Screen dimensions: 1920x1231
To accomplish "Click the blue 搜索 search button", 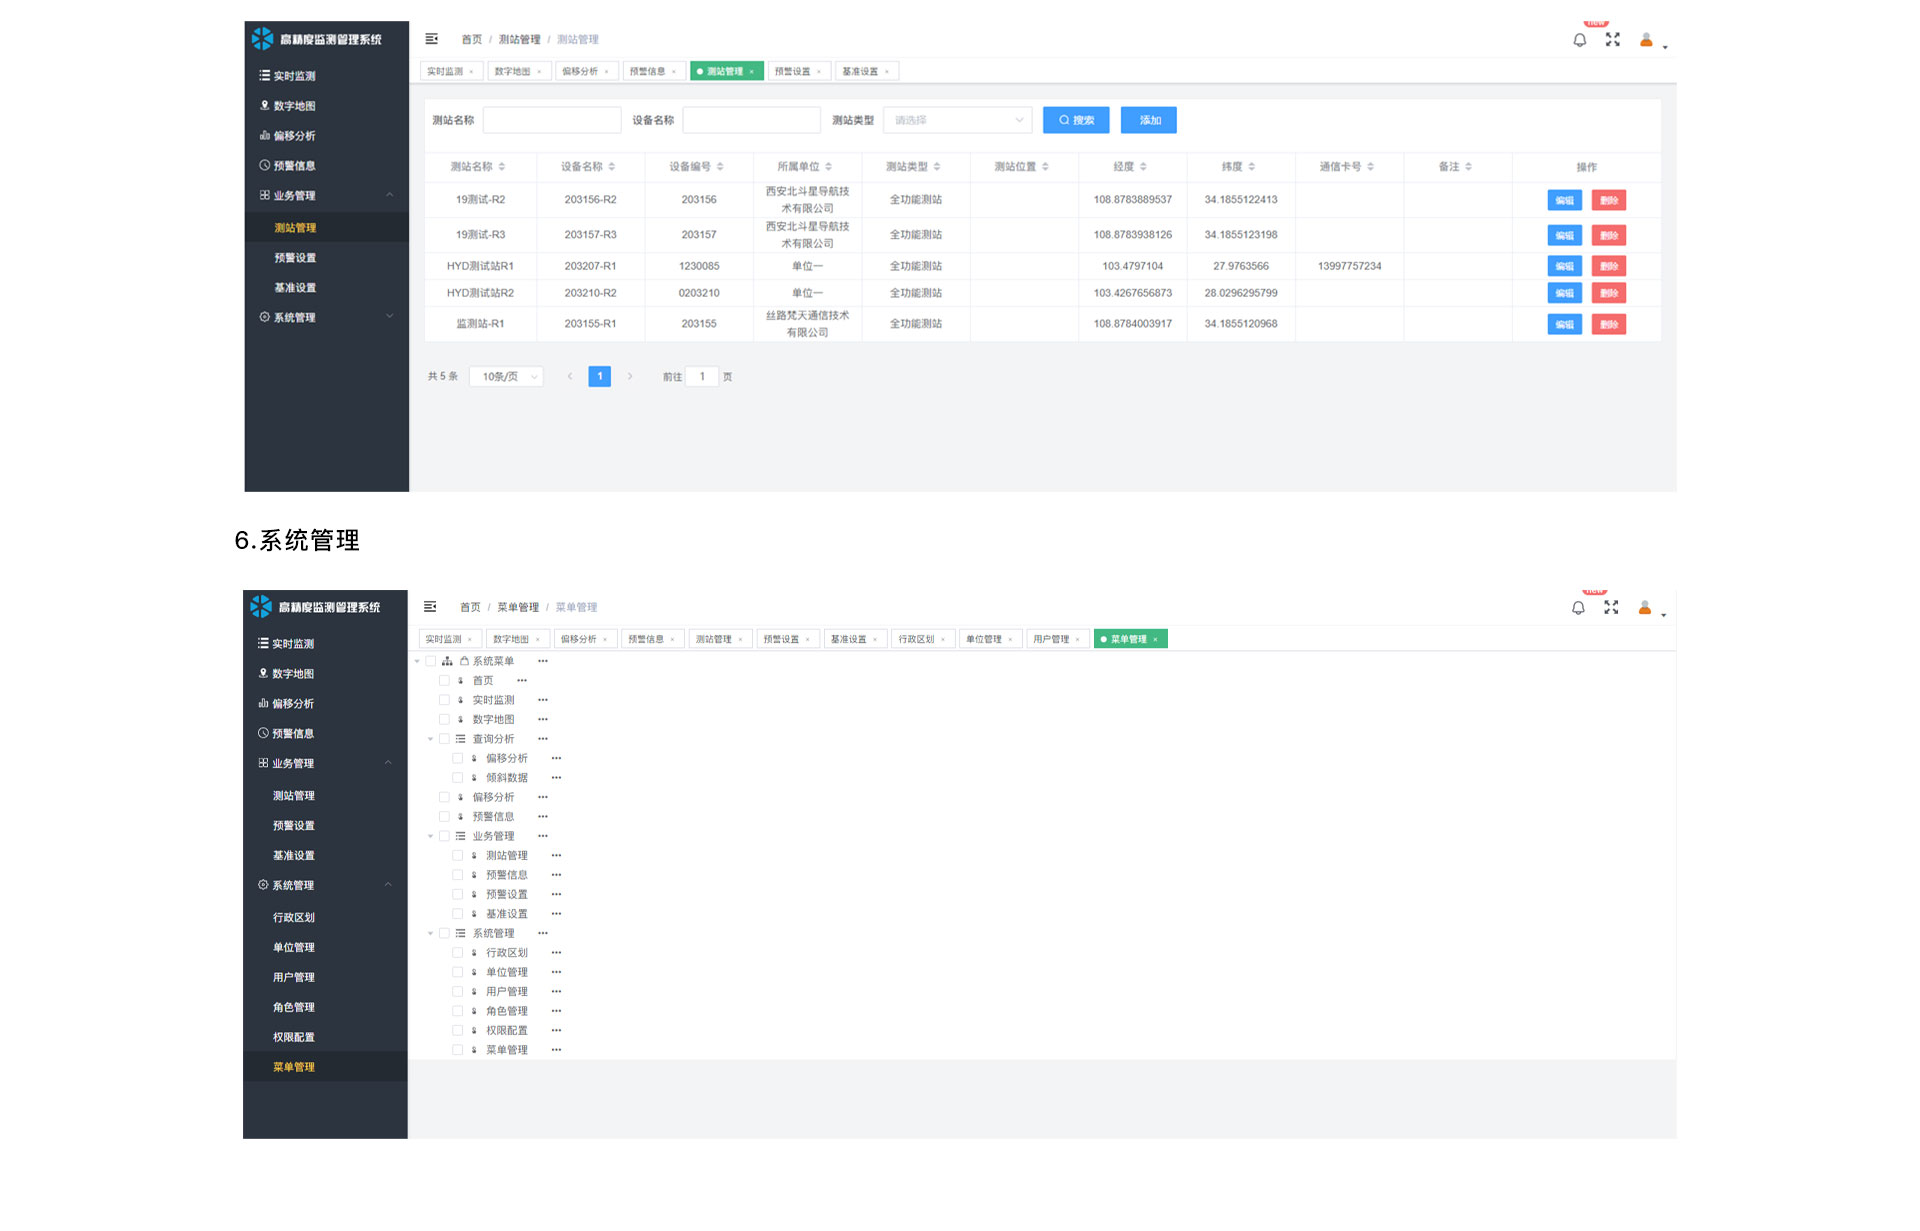I will (1075, 120).
